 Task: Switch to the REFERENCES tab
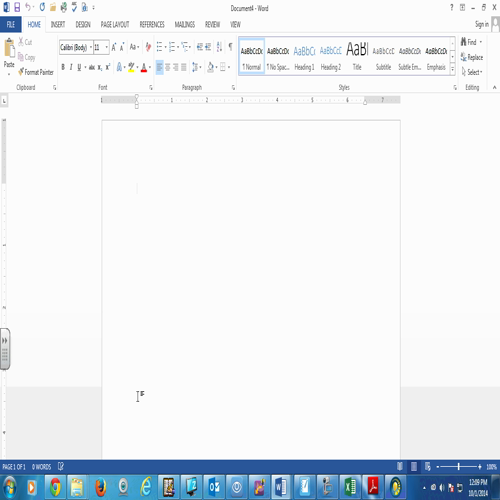(x=152, y=25)
